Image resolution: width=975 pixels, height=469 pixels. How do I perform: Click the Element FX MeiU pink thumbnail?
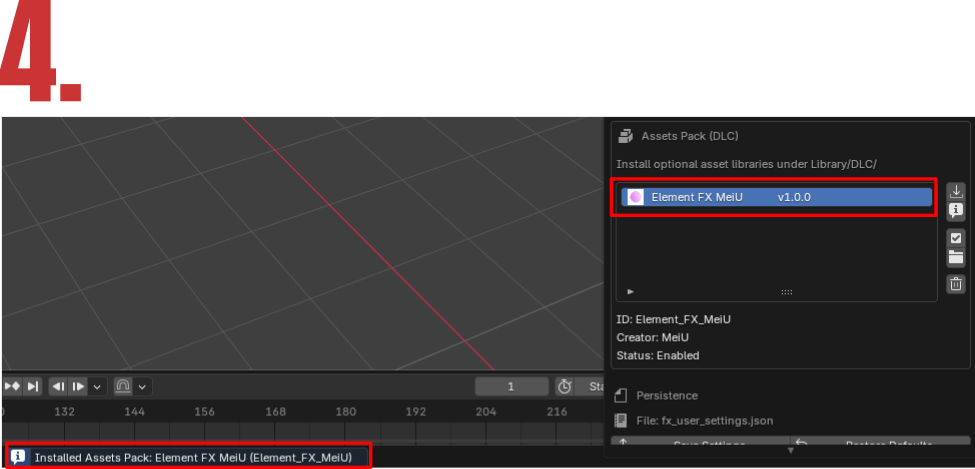[635, 197]
